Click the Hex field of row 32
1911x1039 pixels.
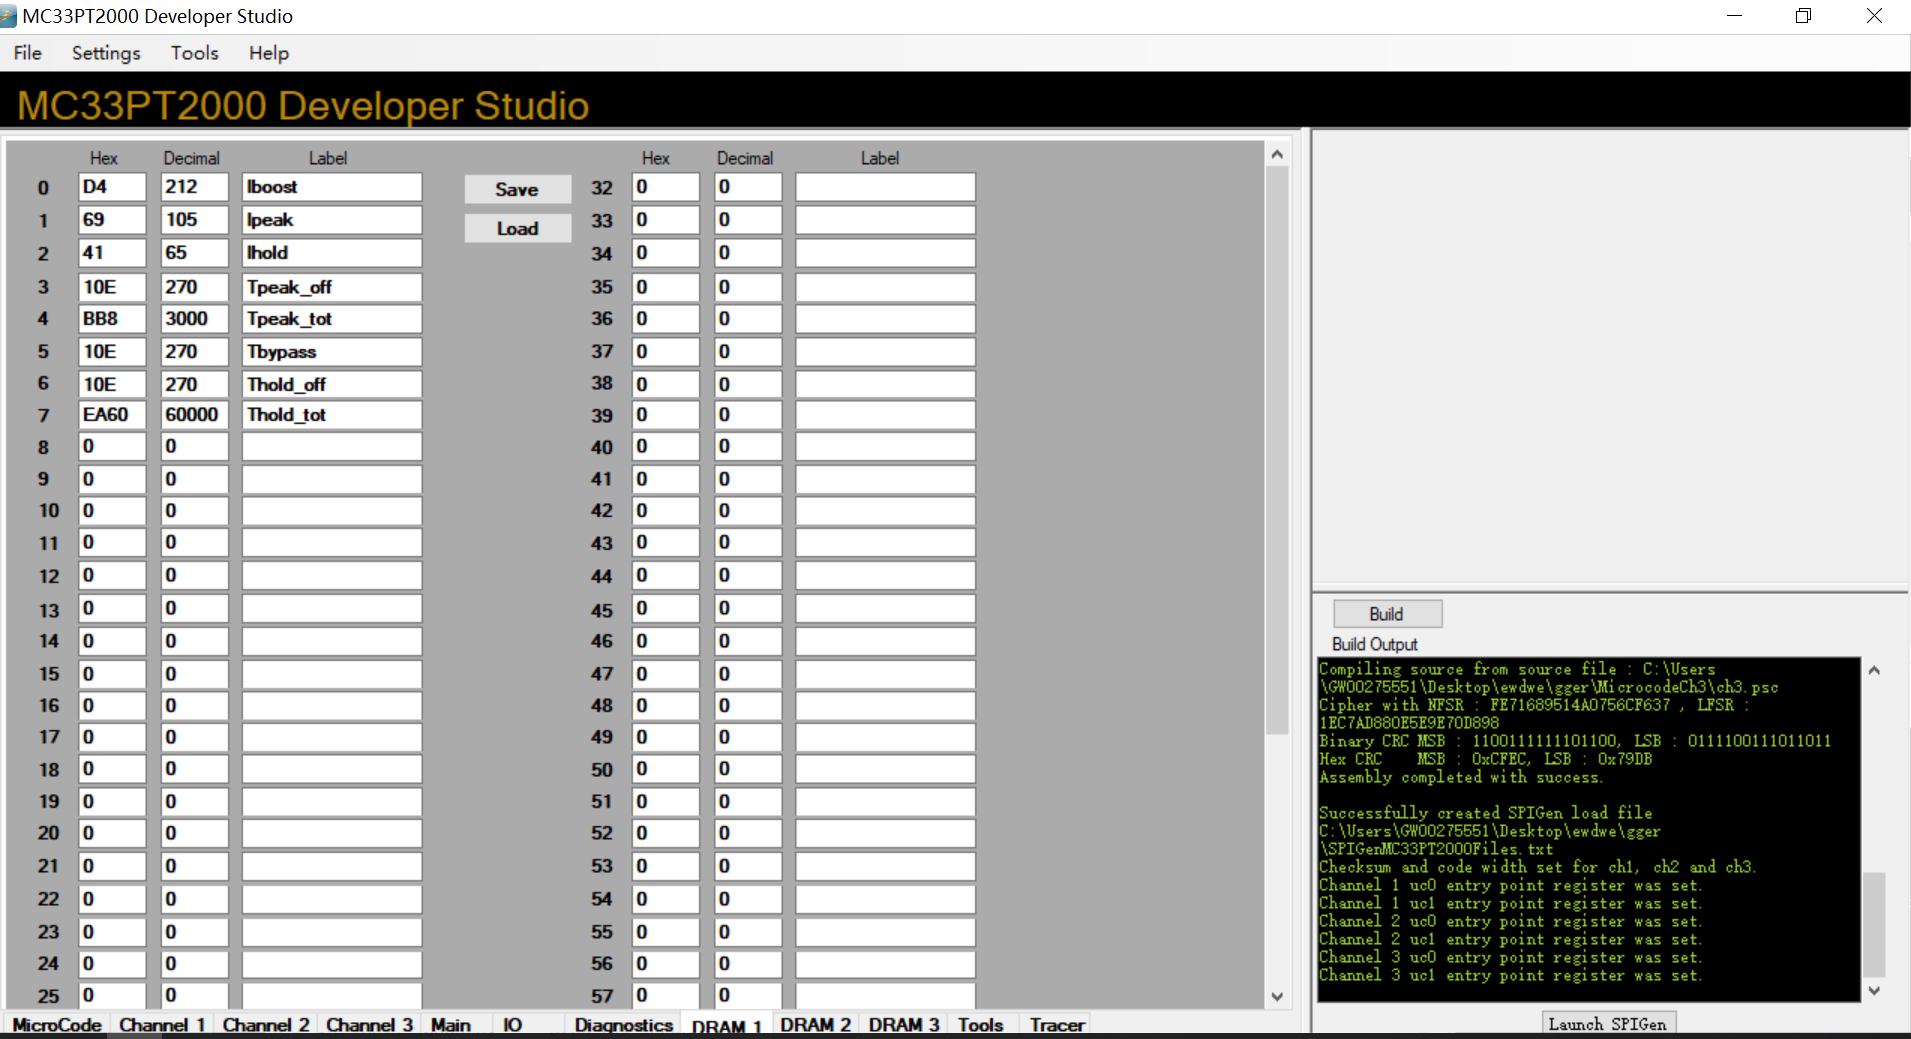665,187
